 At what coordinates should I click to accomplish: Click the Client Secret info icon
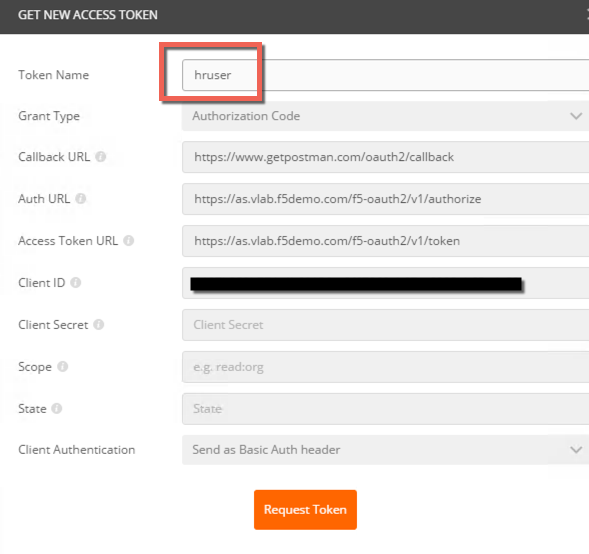coord(98,325)
